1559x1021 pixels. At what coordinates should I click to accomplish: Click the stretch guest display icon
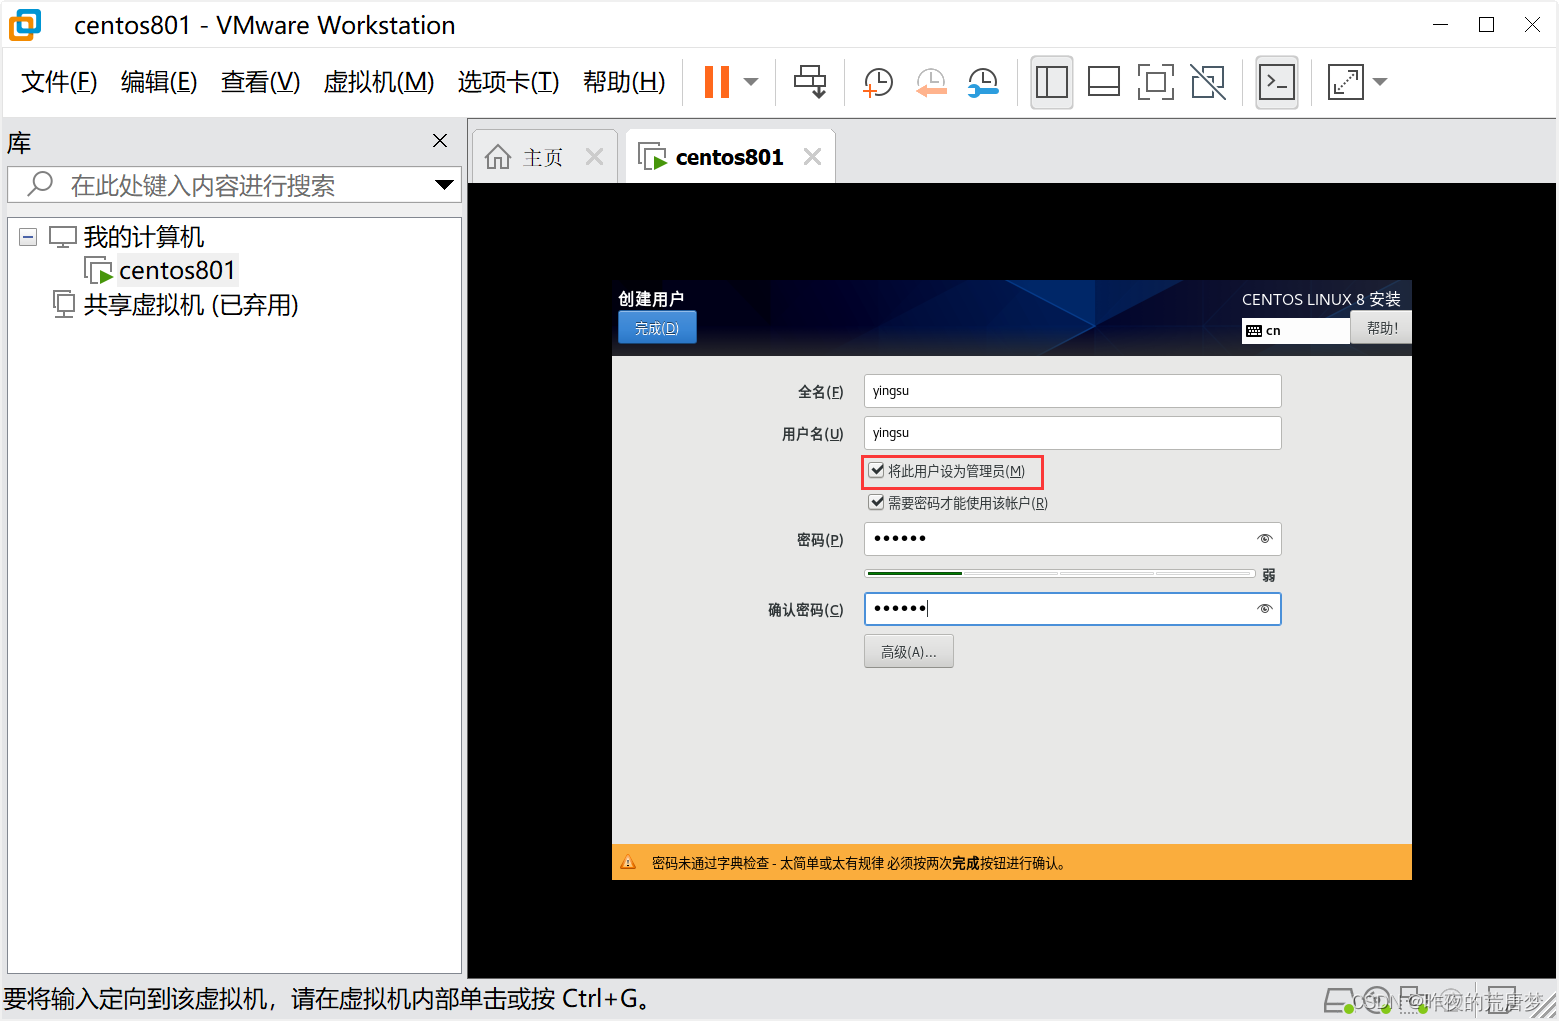pyautogui.click(x=1346, y=82)
